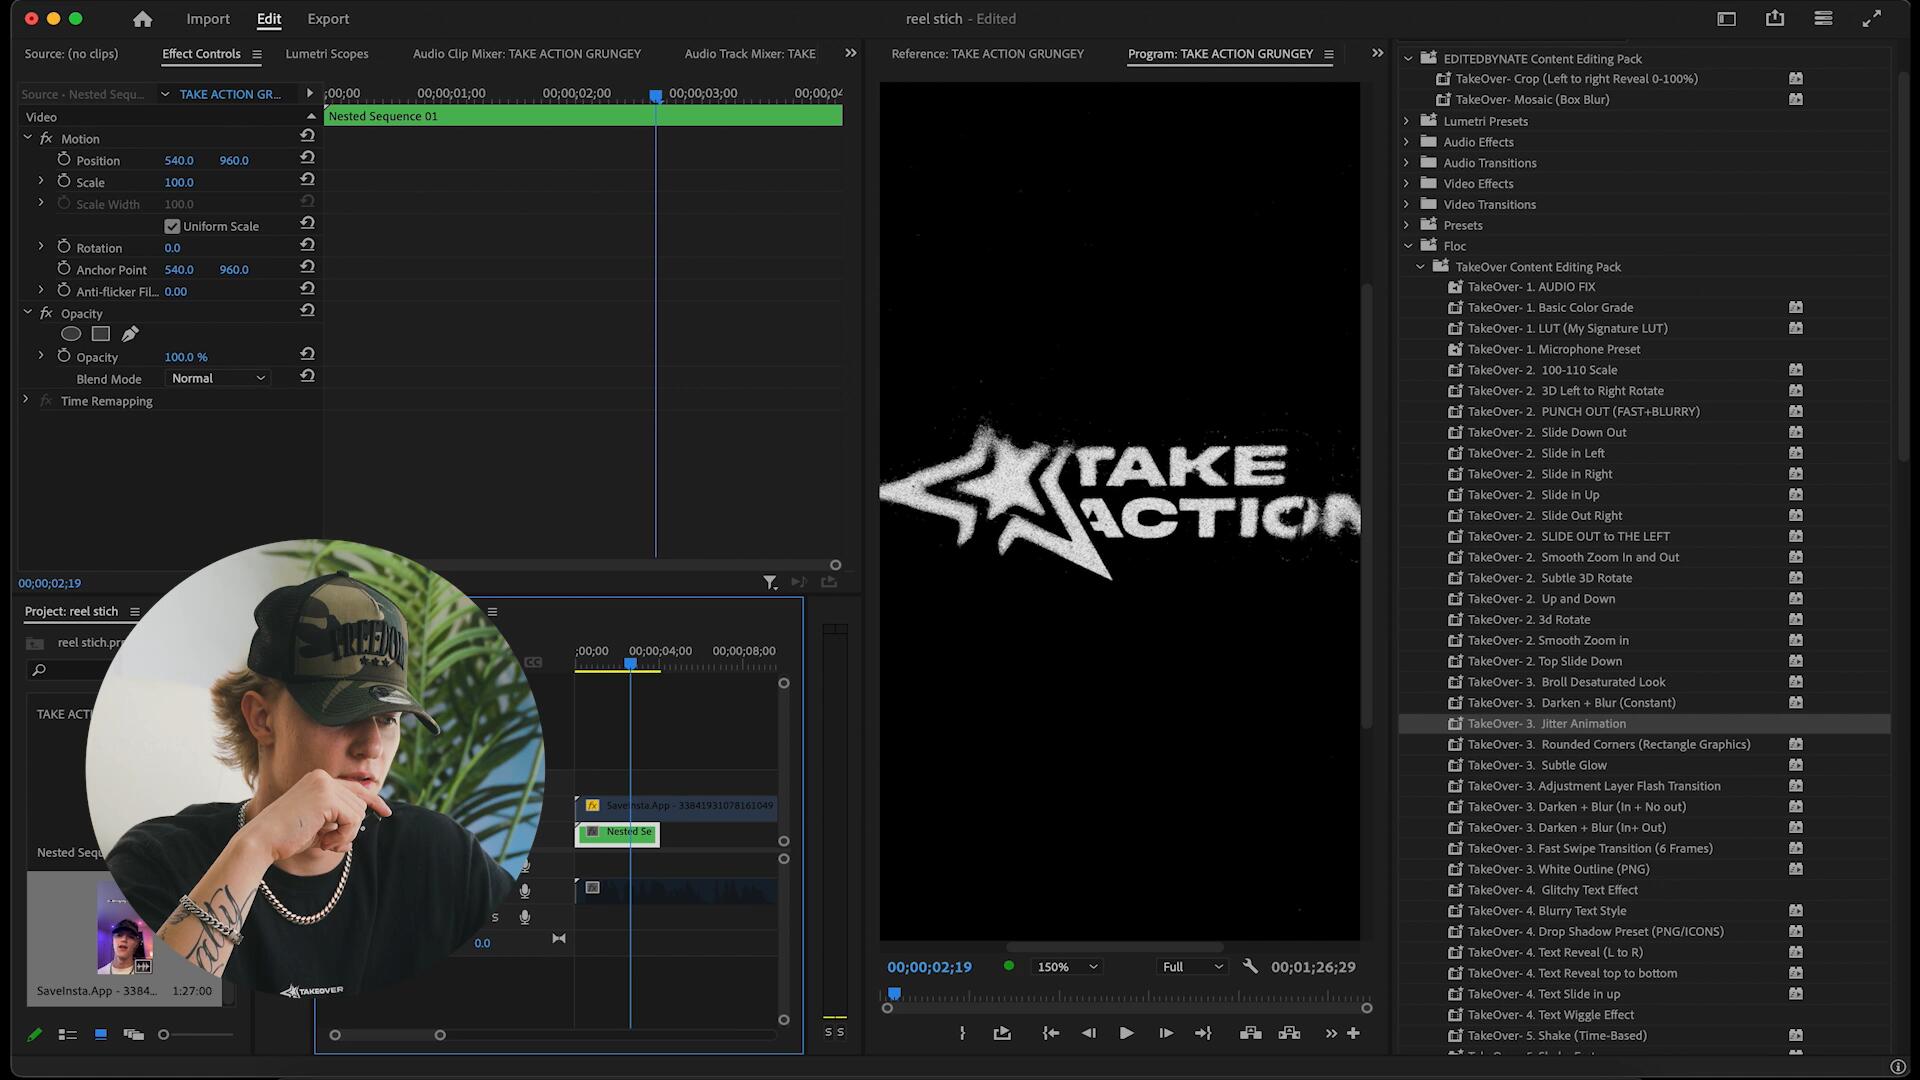Screen dimensions: 1920x1080
Task: Open the Reference: TAKE ACTION GRUNGEY tab
Action: tap(987, 54)
